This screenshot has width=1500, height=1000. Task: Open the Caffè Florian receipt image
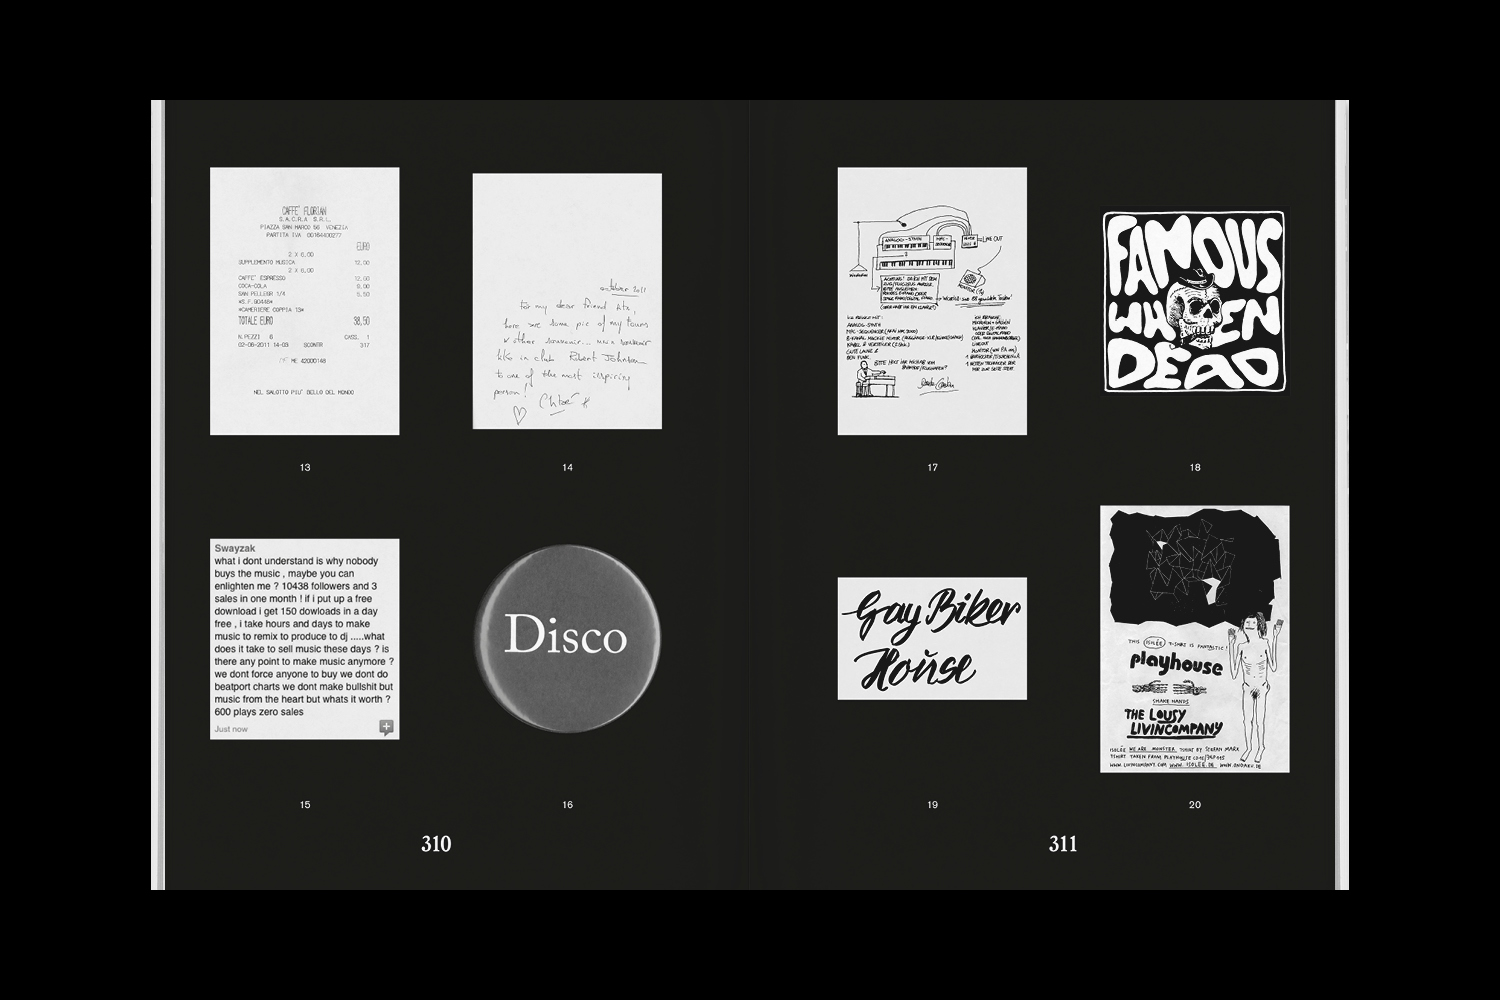[305, 301]
